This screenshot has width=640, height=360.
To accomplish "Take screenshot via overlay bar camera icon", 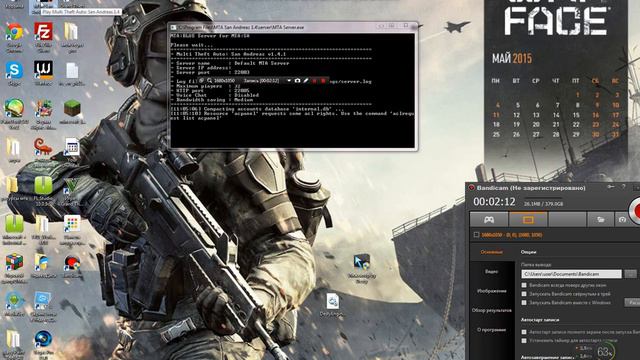I will click(297, 81).
